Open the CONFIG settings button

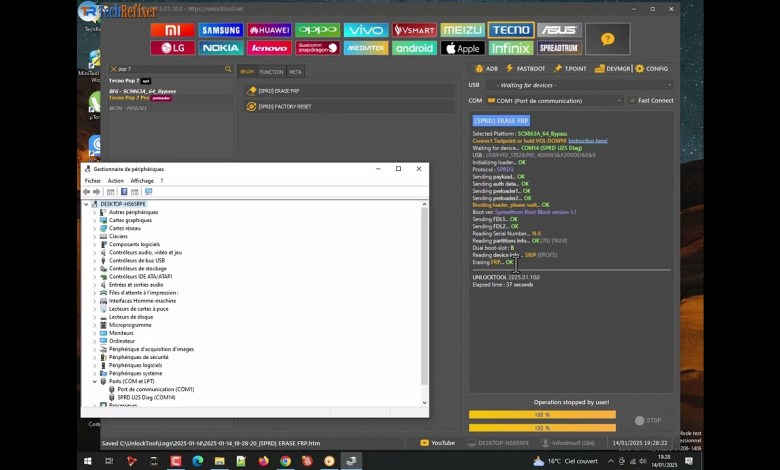click(x=652, y=69)
